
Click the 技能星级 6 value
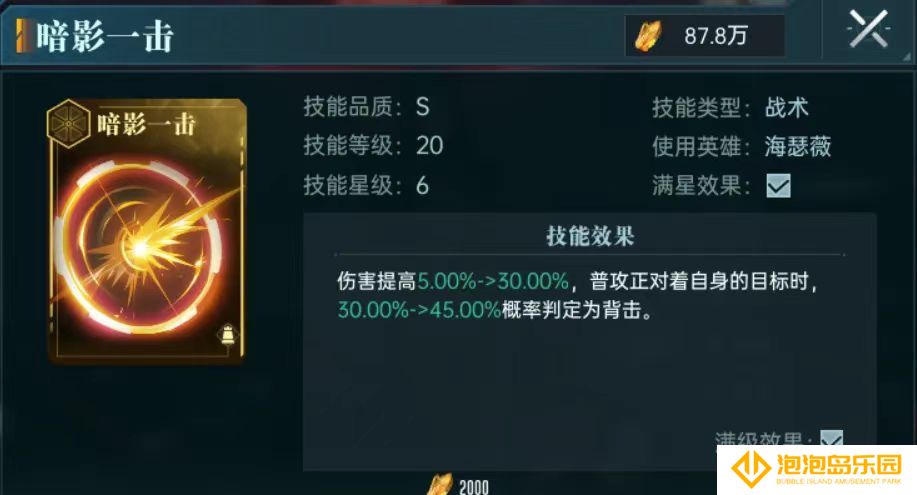click(422, 185)
